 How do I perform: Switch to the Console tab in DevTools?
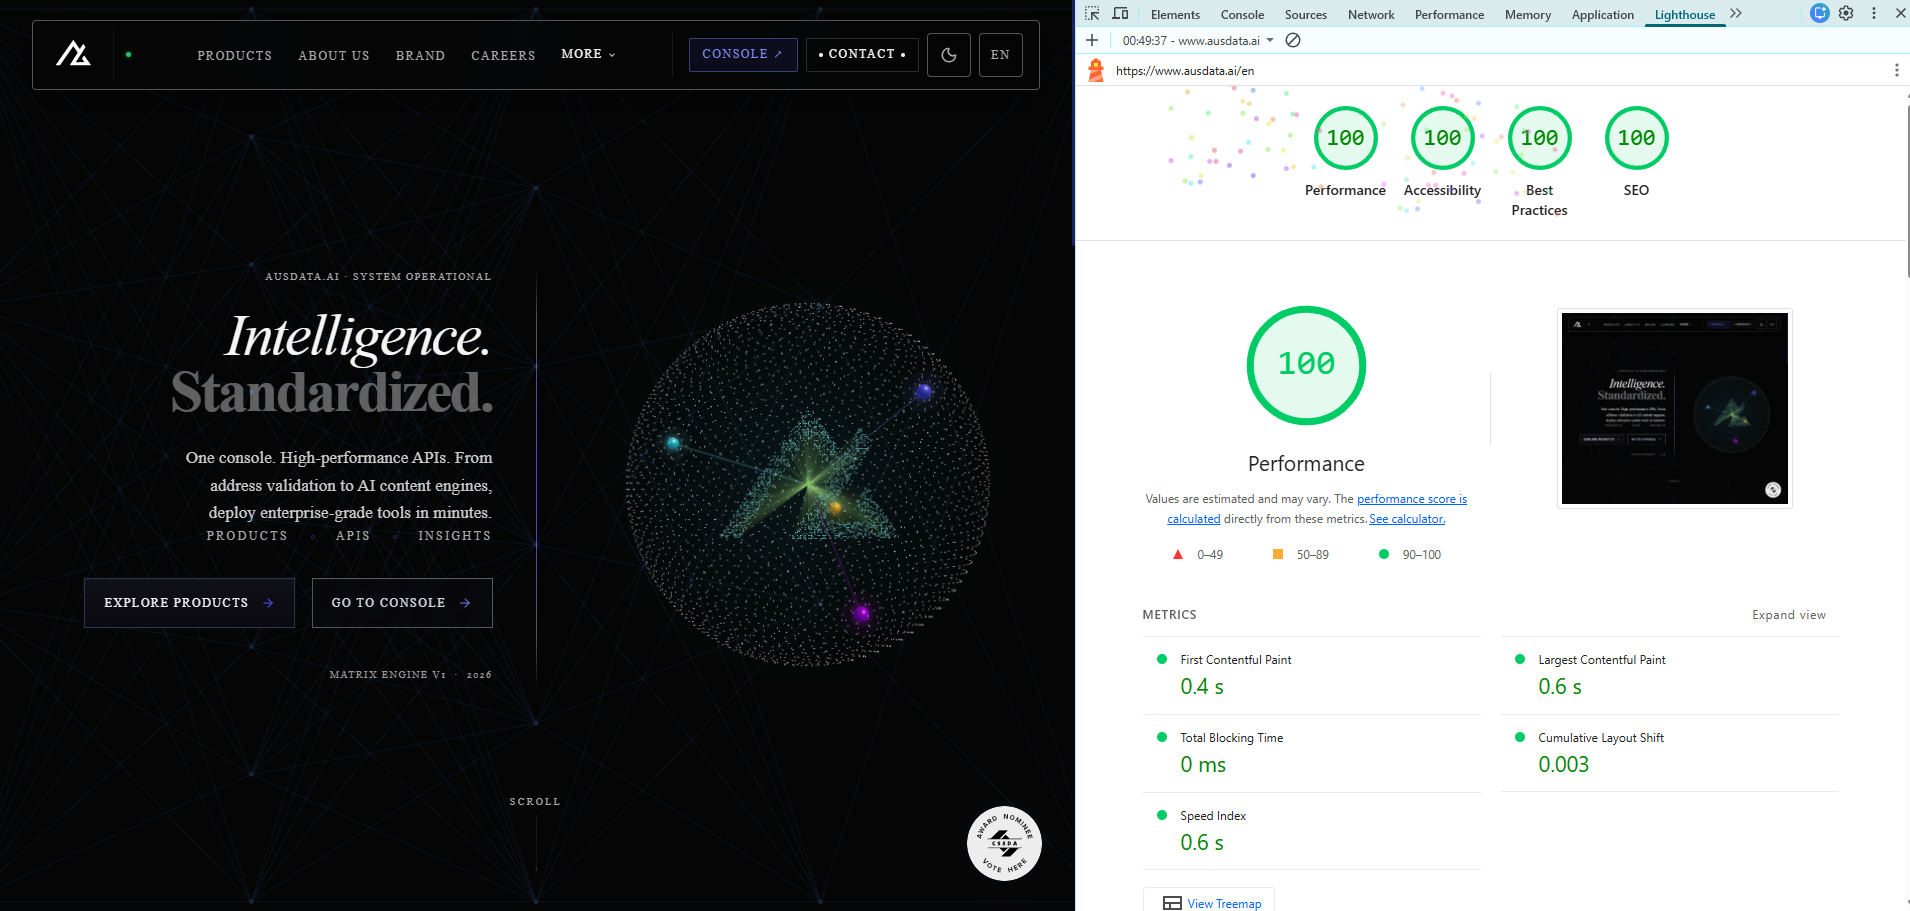[x=1242, y=15]
